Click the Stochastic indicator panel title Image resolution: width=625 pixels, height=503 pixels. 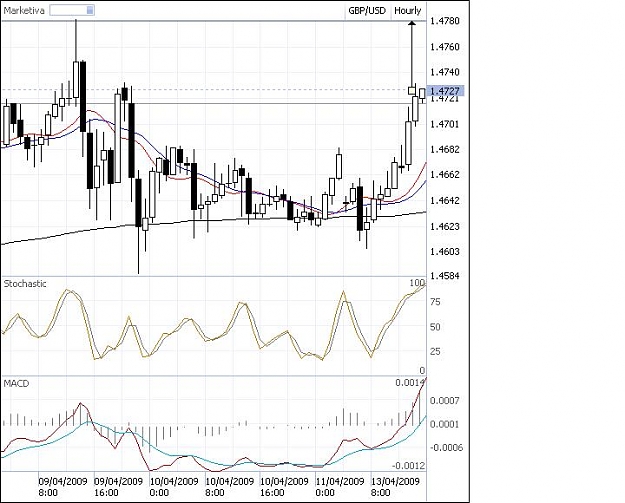[25, 284]
